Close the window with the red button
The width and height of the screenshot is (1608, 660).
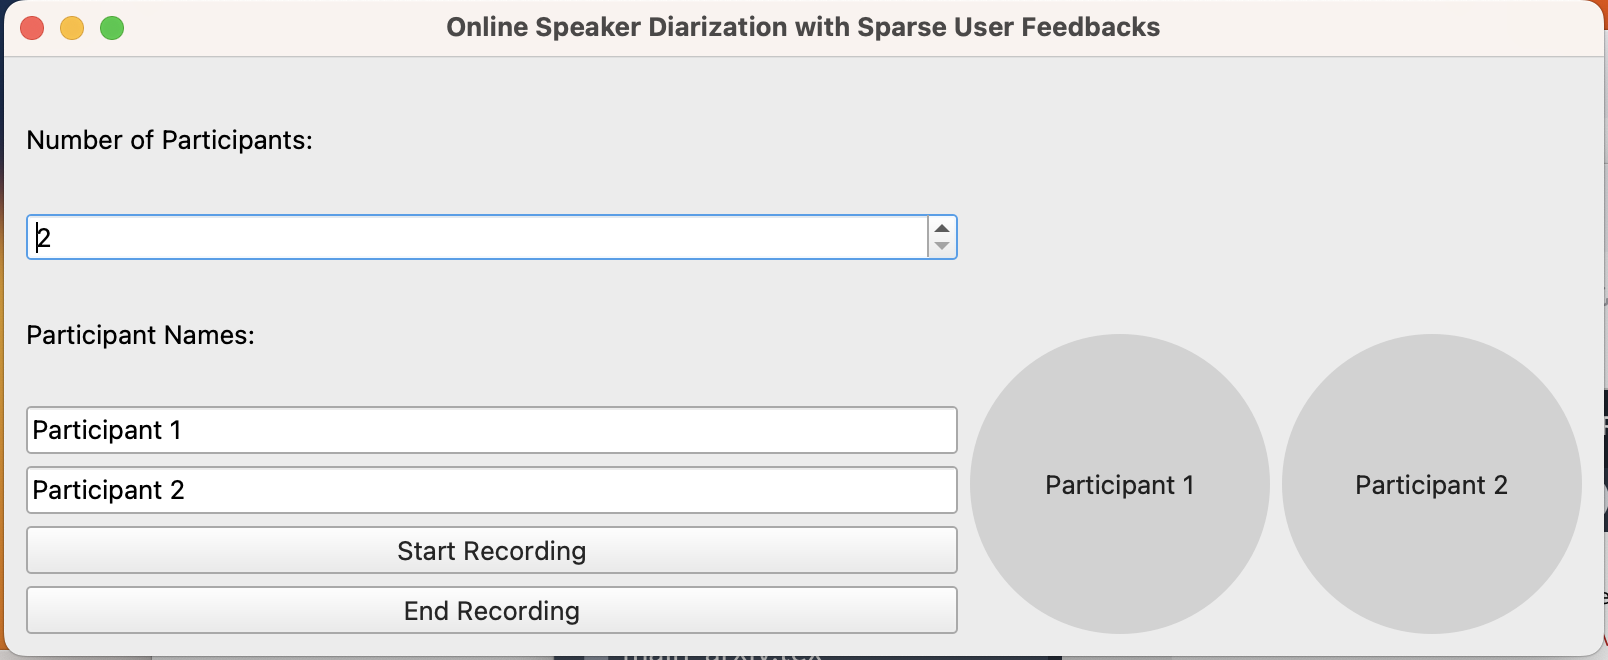[x=32, y=28]
